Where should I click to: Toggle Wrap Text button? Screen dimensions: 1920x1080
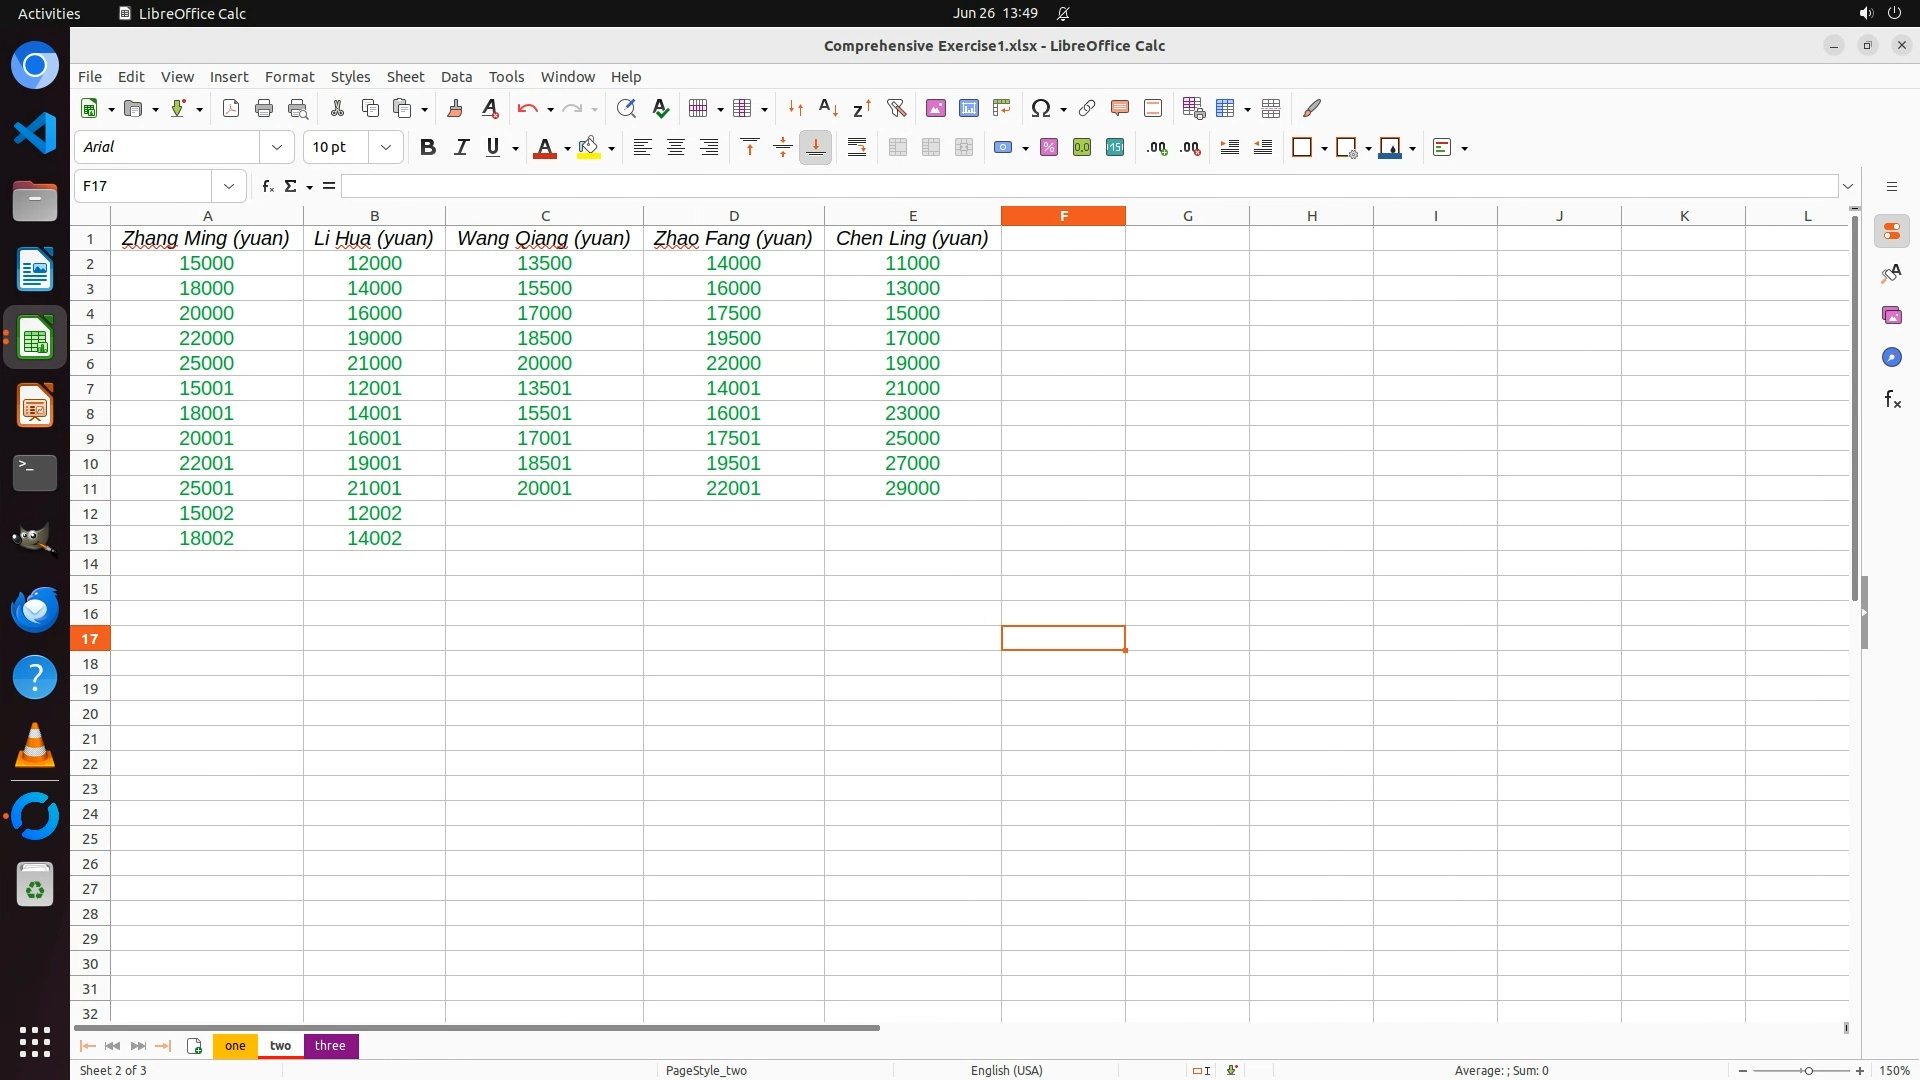(857, 148)
